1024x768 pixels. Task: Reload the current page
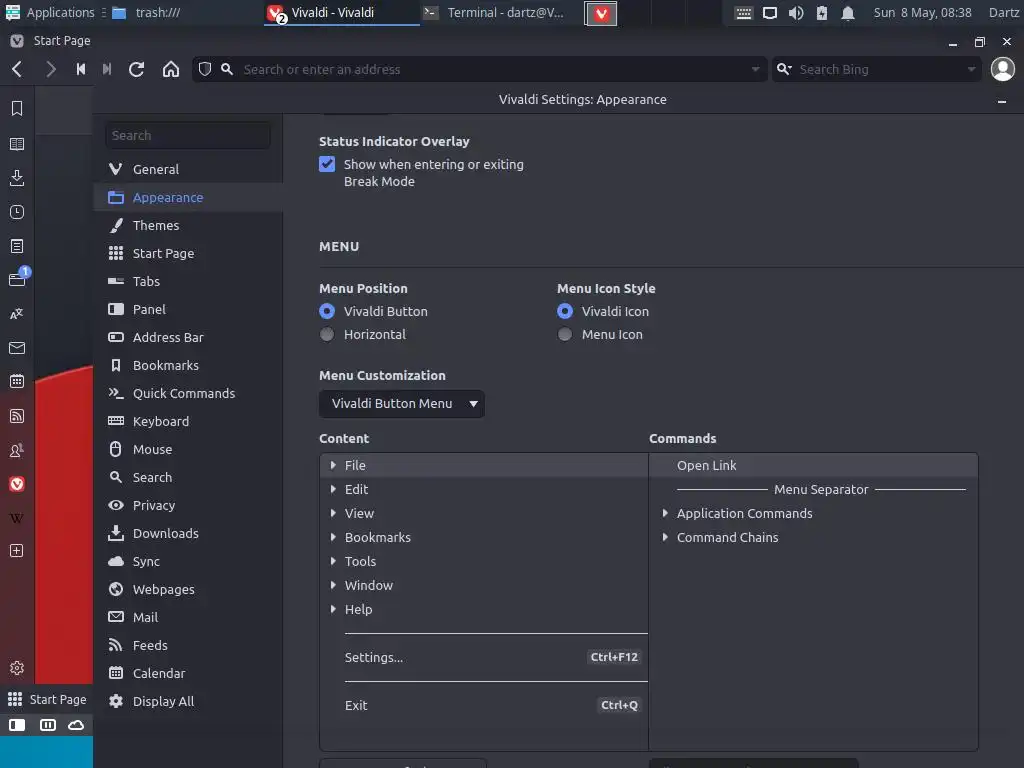click(x=136, y=69)
